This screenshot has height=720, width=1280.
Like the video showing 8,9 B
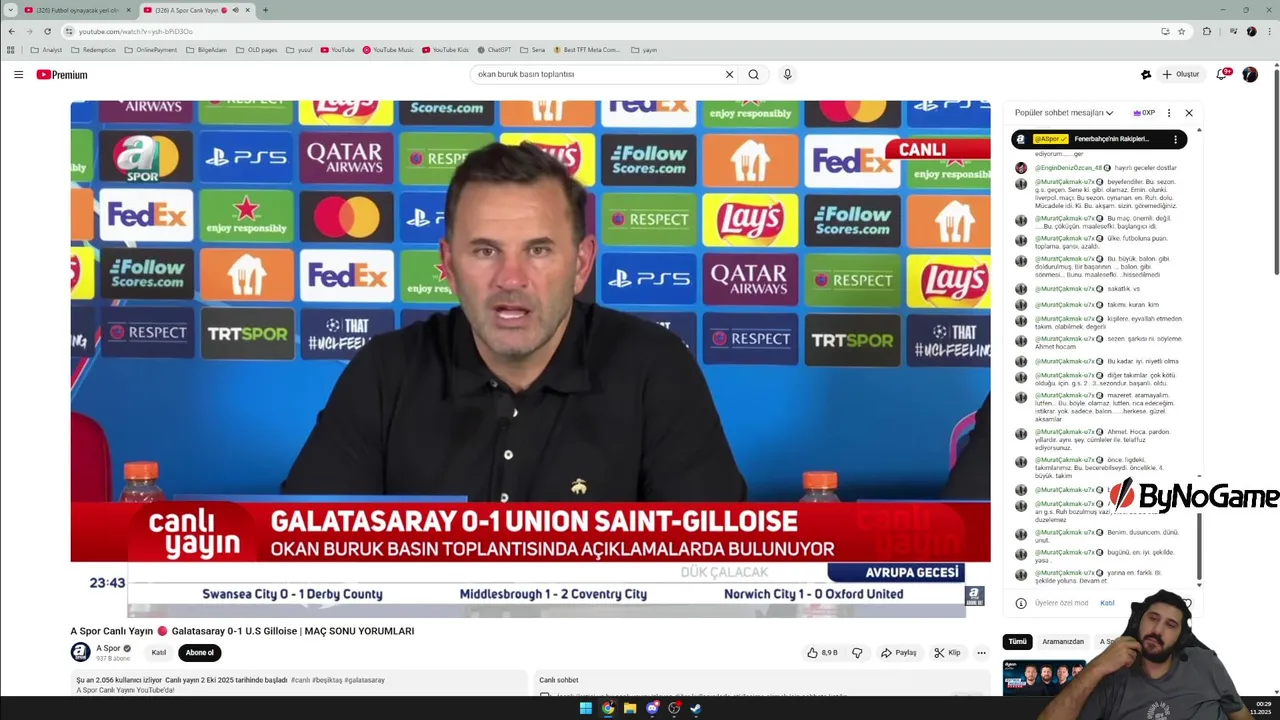(822, 653)
